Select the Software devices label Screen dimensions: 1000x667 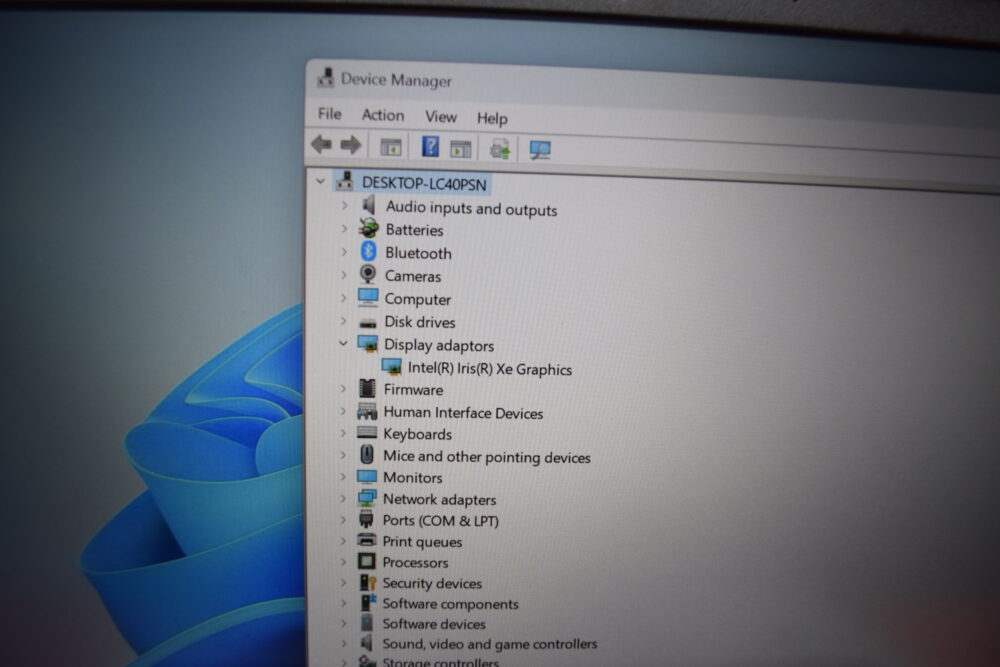(x=434, y=624)
